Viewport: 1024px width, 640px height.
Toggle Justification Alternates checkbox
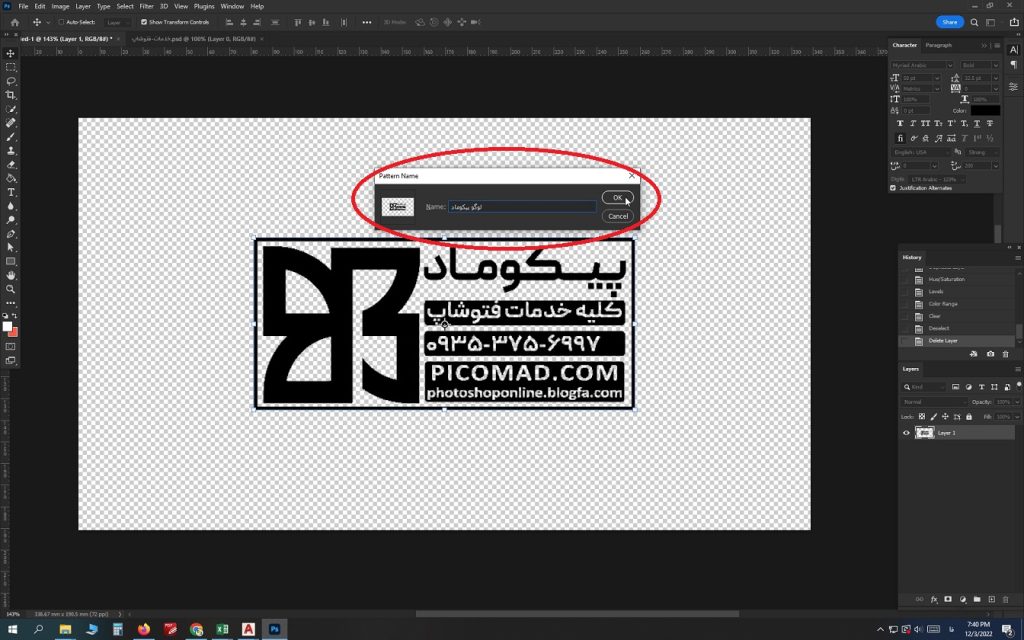click(893, 188)
